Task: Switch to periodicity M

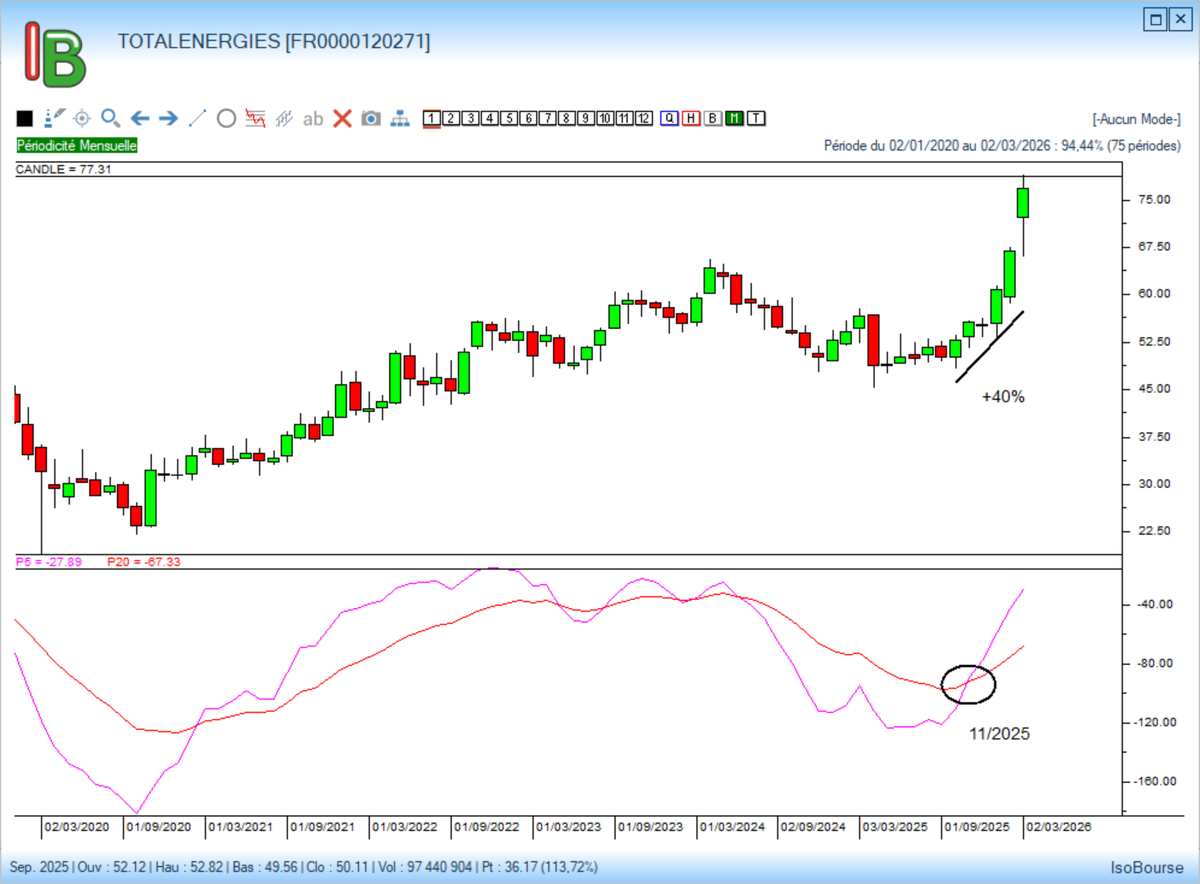Action: [x=735, y=119]
